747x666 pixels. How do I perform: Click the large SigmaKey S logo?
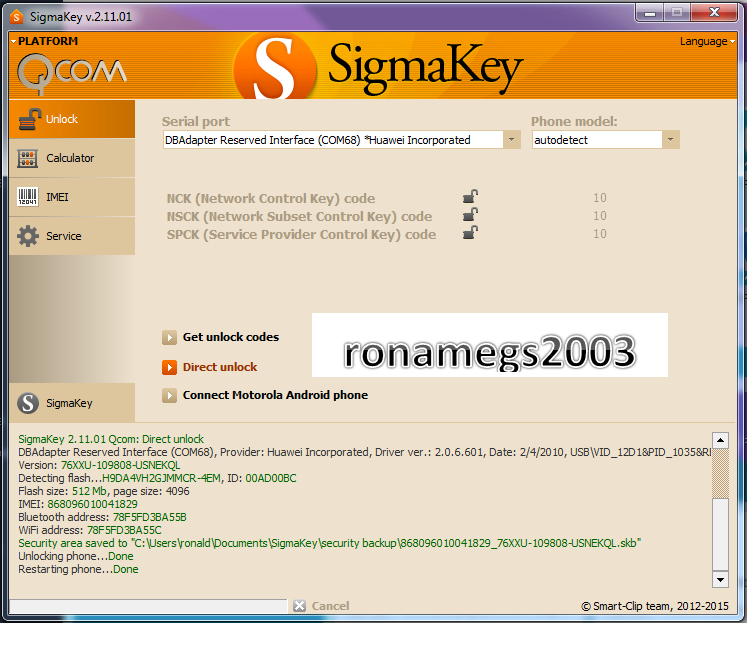(x=275, y=68)
